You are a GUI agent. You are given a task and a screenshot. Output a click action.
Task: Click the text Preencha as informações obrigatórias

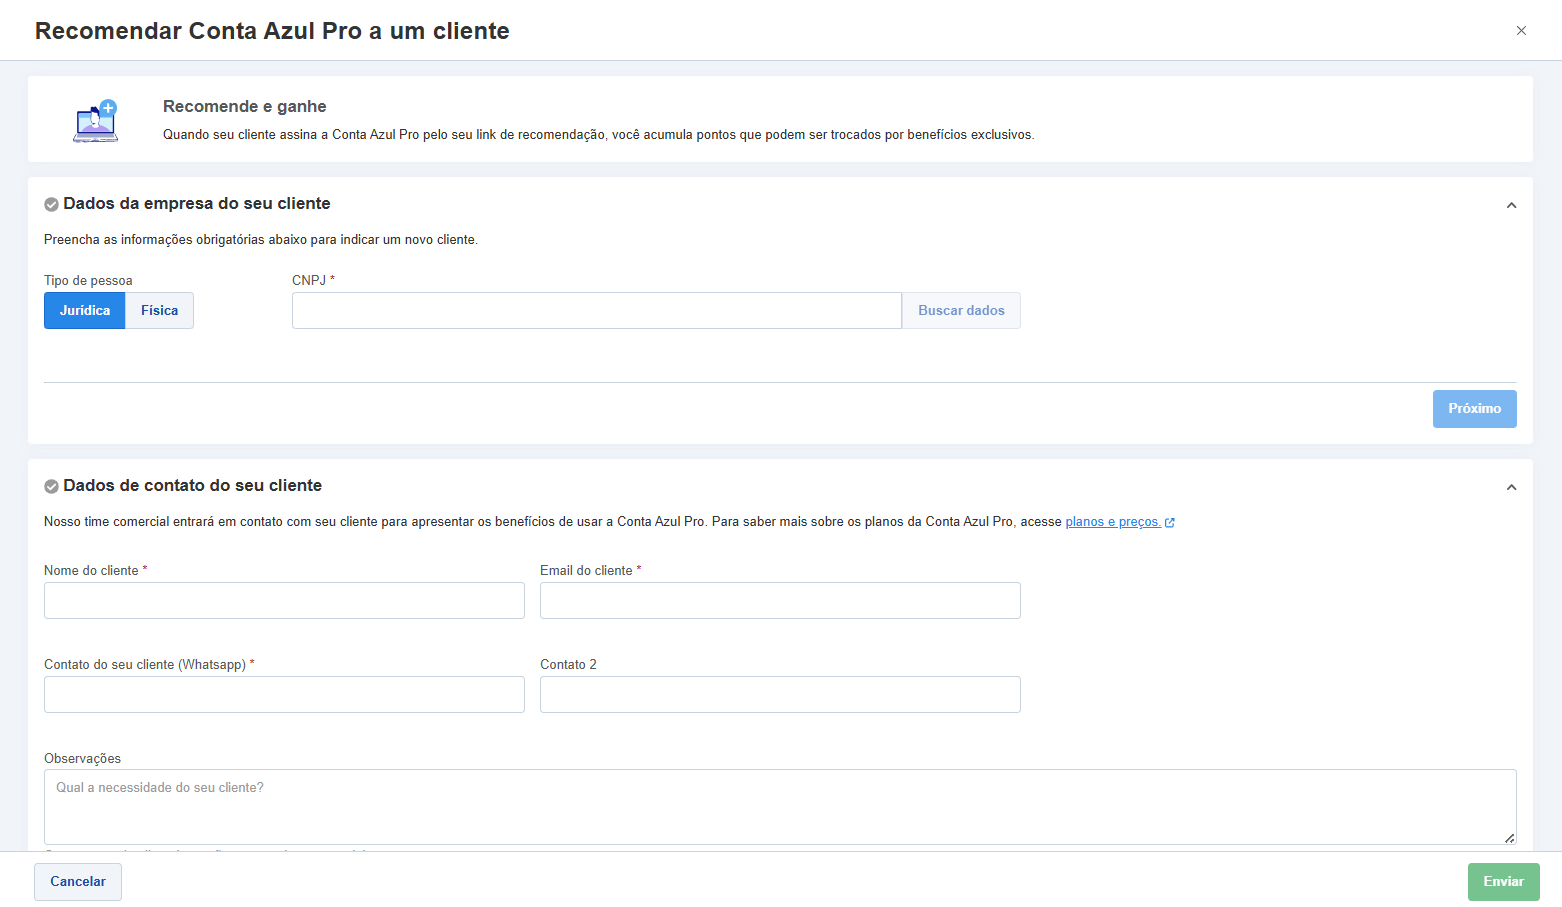(x=261, y=240)
